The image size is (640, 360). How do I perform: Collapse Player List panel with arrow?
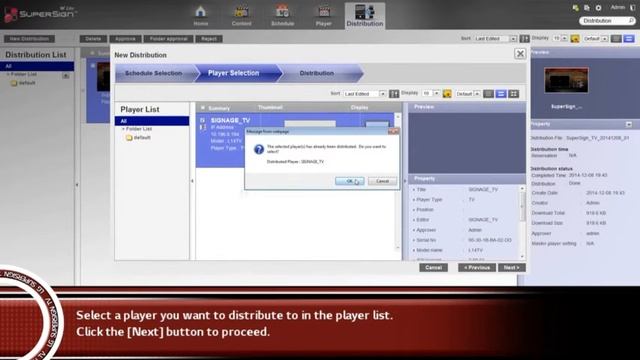[192, 181]
